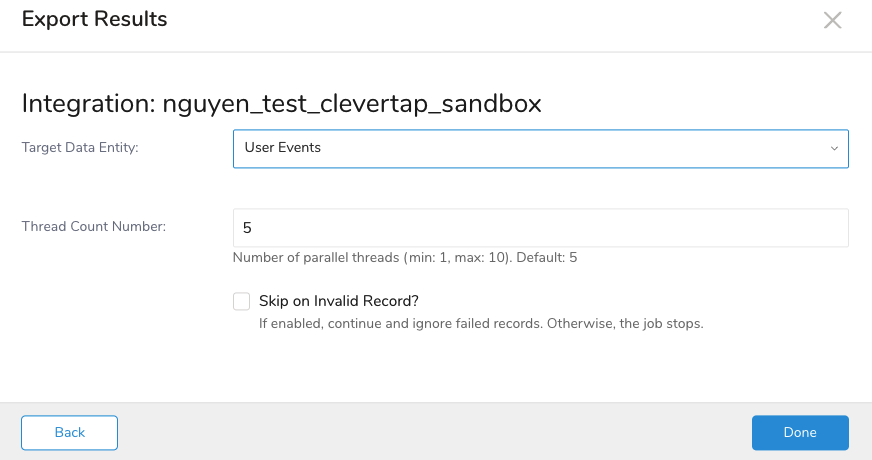Image resolution: width=872 pixels, height=460 pixels.
Task: Click the chevron arrow in the User Events combo box
Action: click(834, 148)
